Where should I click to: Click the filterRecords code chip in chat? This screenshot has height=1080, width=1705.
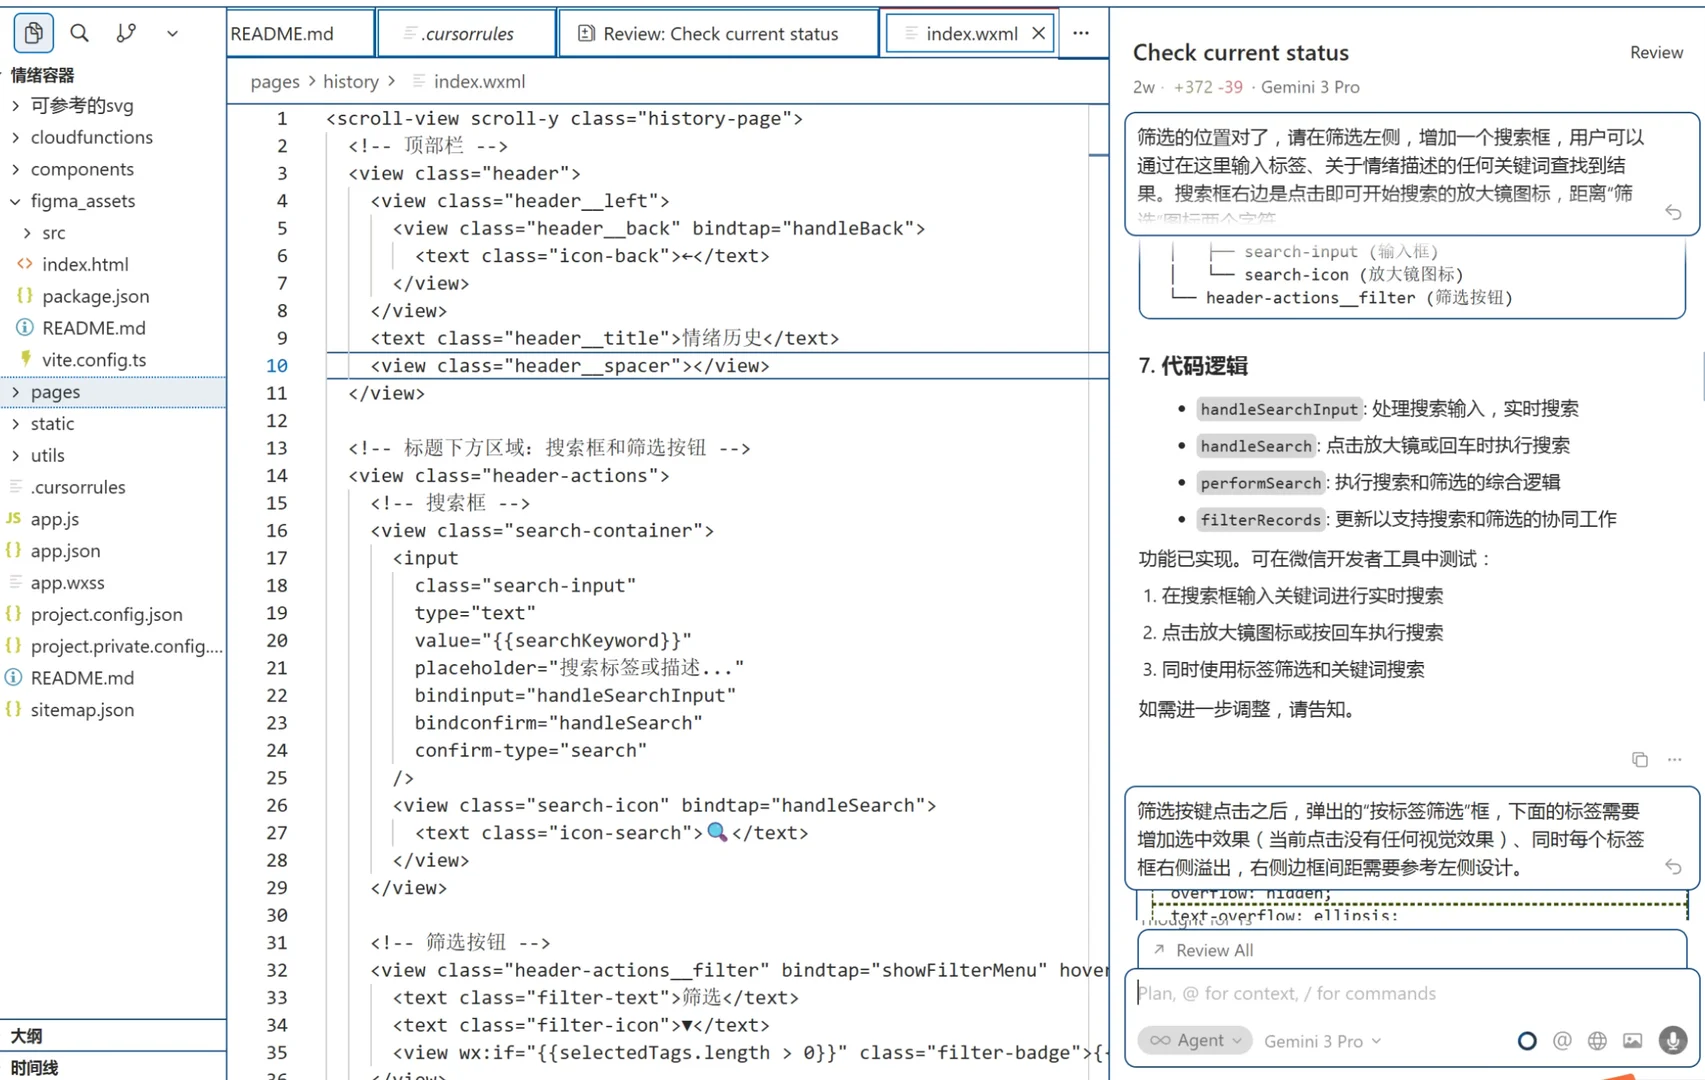point(1260,520)
